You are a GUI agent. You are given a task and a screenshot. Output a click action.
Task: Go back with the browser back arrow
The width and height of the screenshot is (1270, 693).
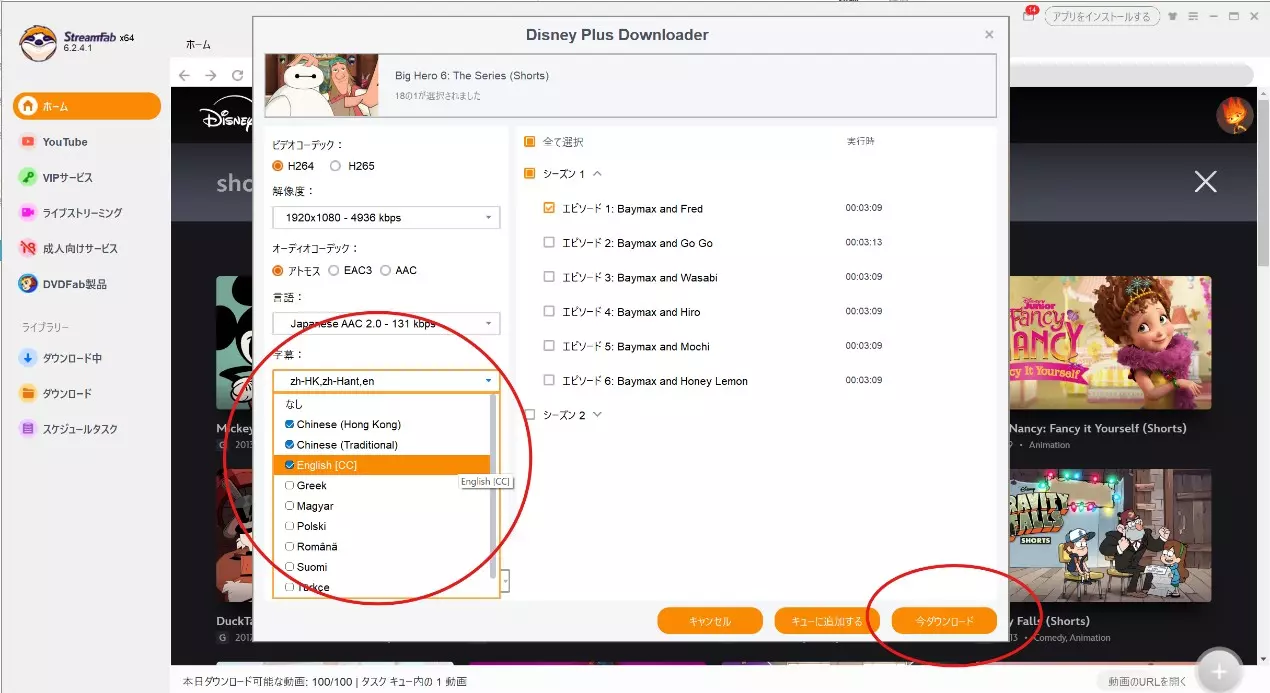(x=184, y=75)
